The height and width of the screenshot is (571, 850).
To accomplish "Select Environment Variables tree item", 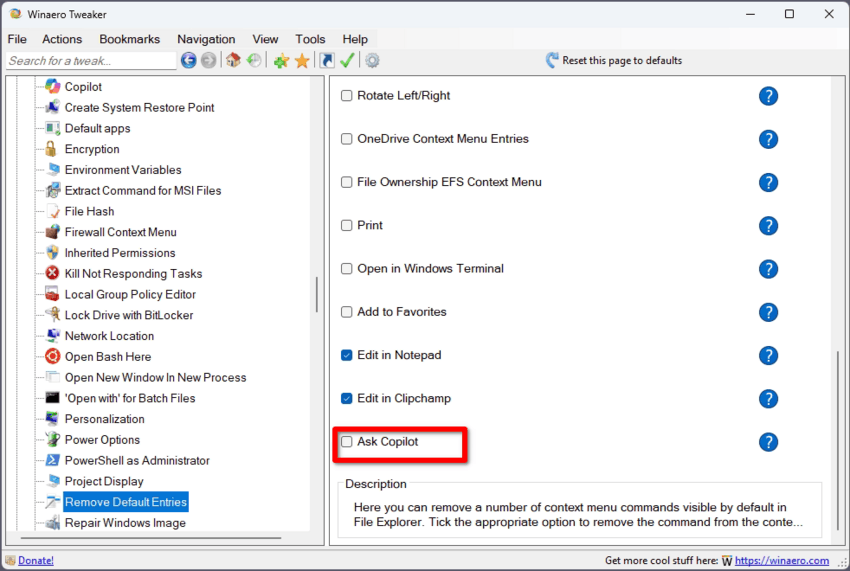I will [x=123, y=170].
